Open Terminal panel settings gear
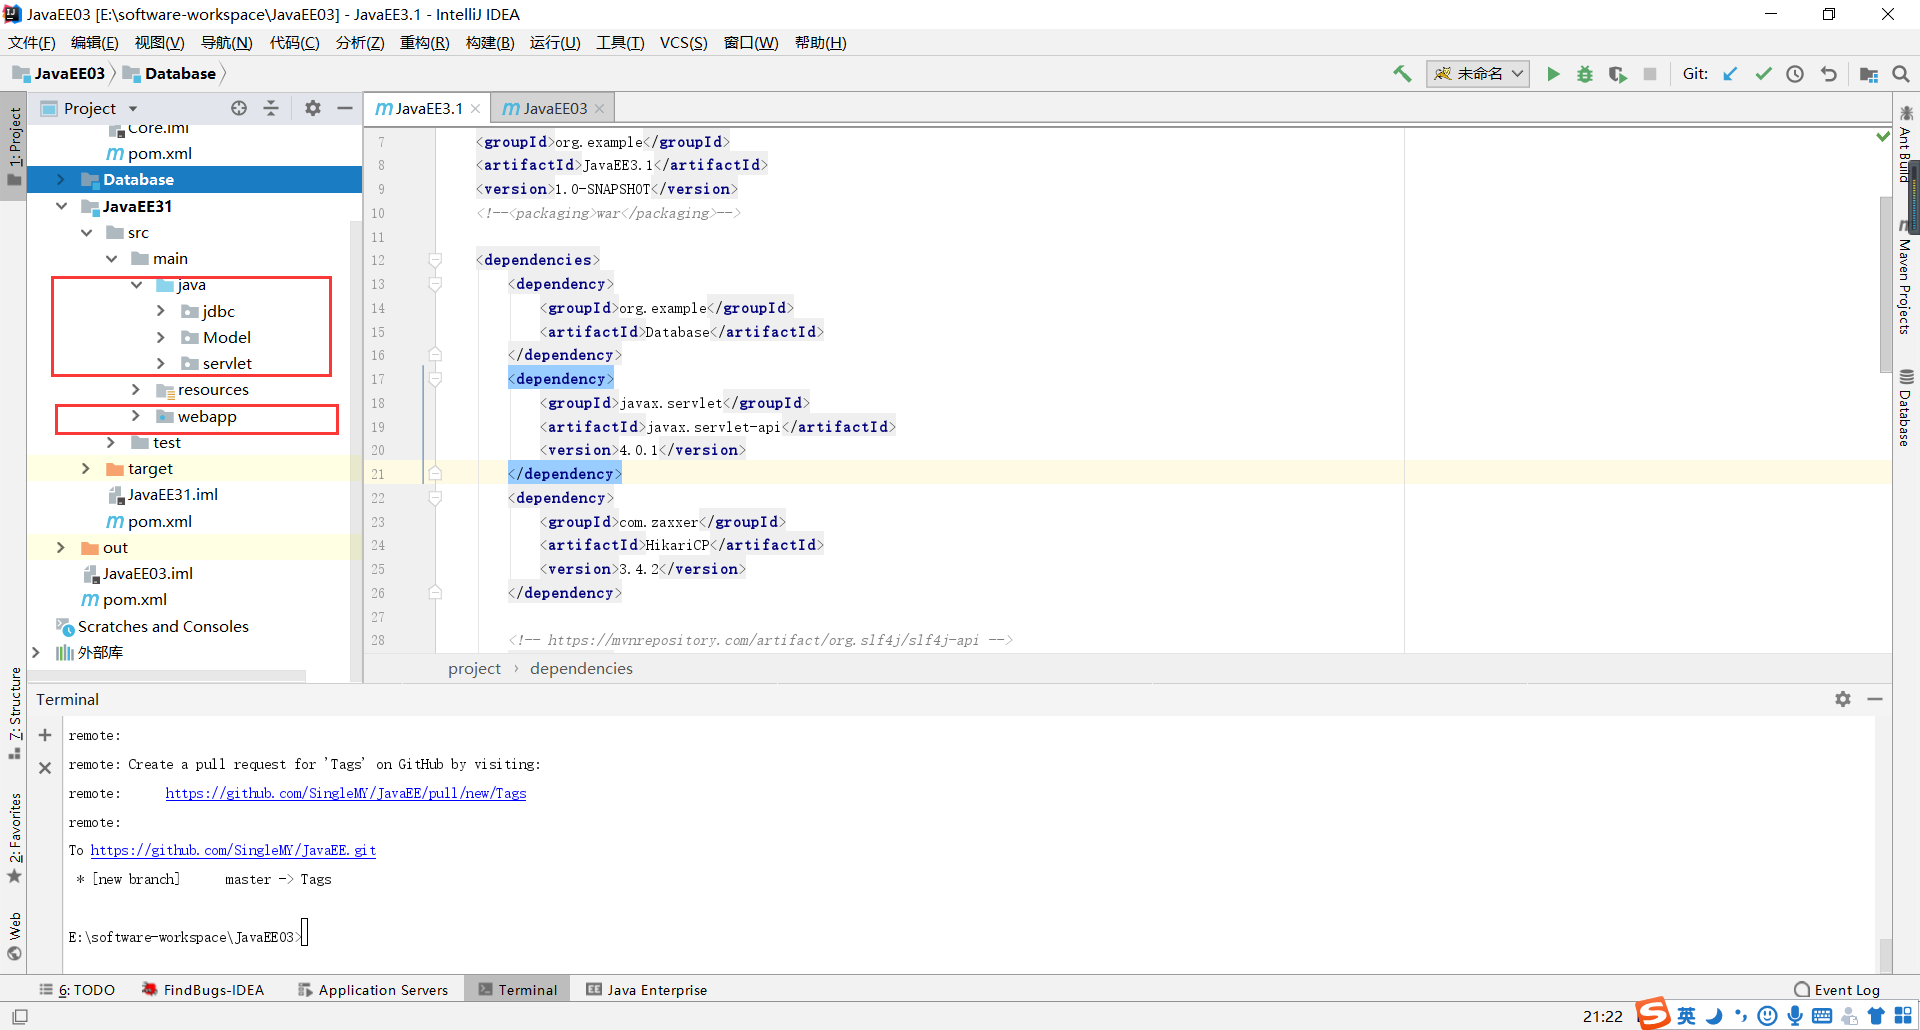Screen dimensions: 1920x1030 point(1843,699)
